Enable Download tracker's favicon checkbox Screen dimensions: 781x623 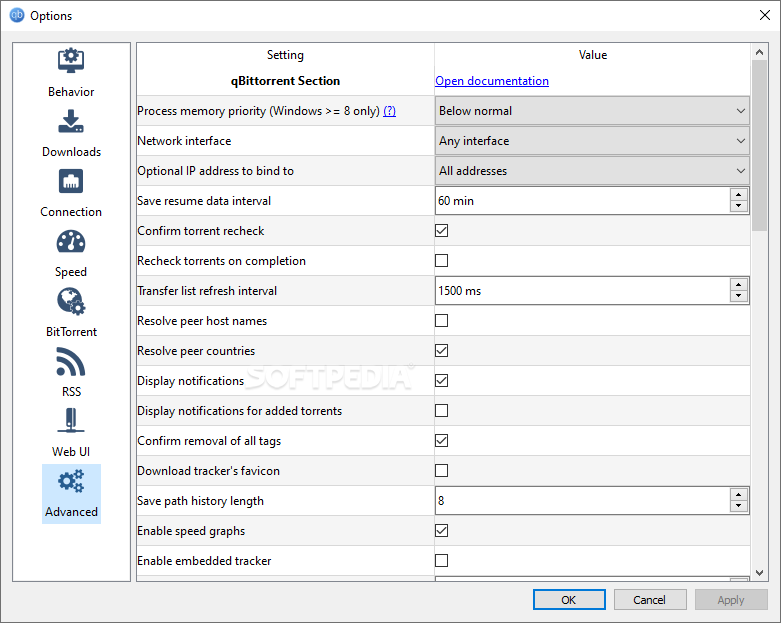[441, 471]
